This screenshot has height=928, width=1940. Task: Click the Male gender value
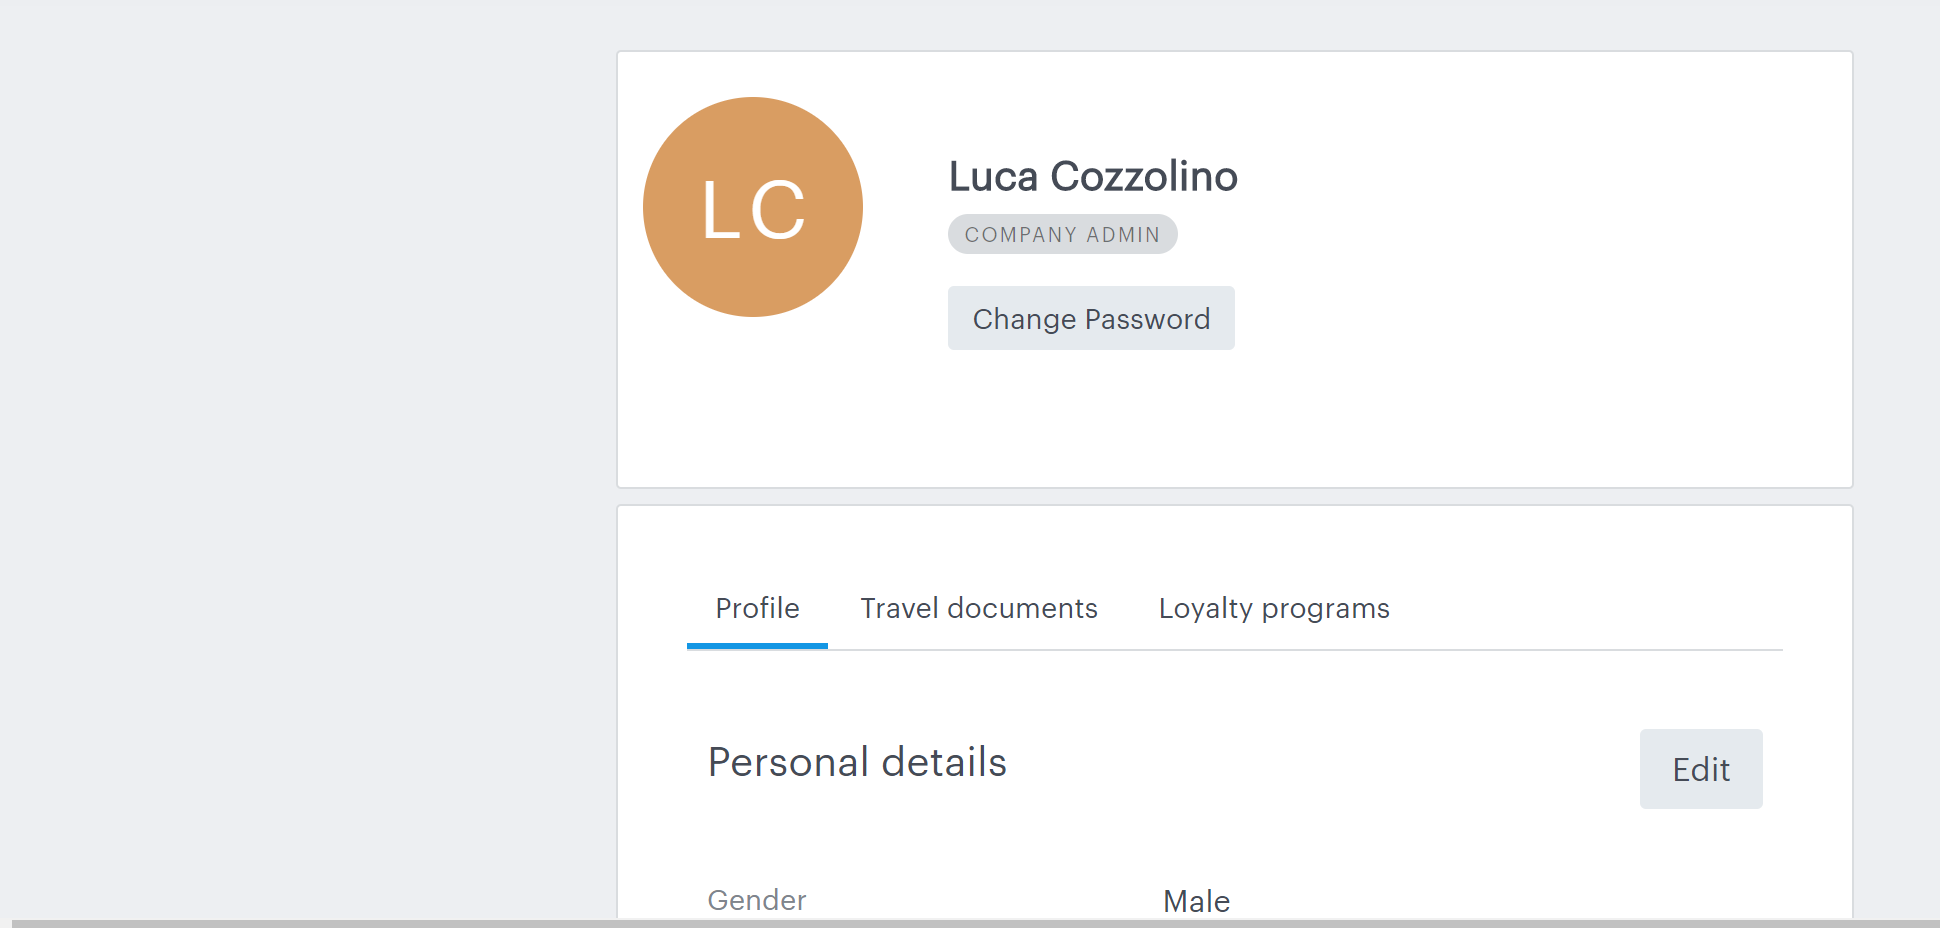click(x=1196, y=901)
